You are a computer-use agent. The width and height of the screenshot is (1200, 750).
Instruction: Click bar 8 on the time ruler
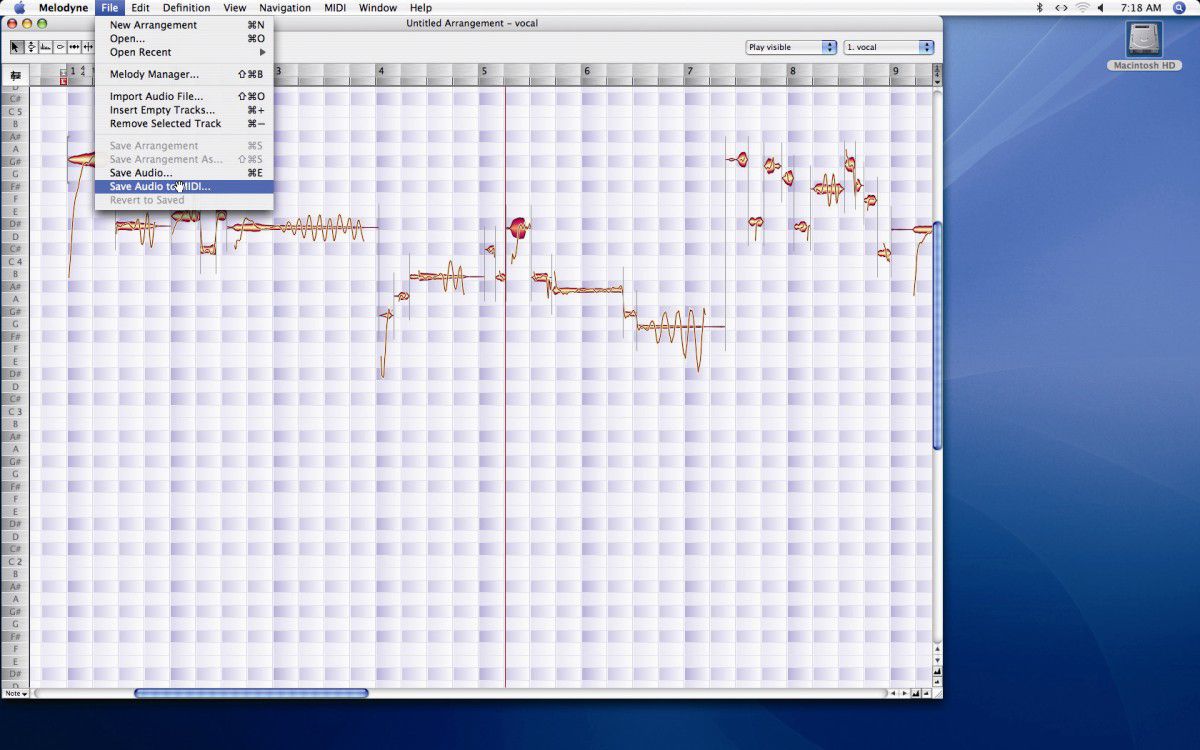click(x=793, y=71)
